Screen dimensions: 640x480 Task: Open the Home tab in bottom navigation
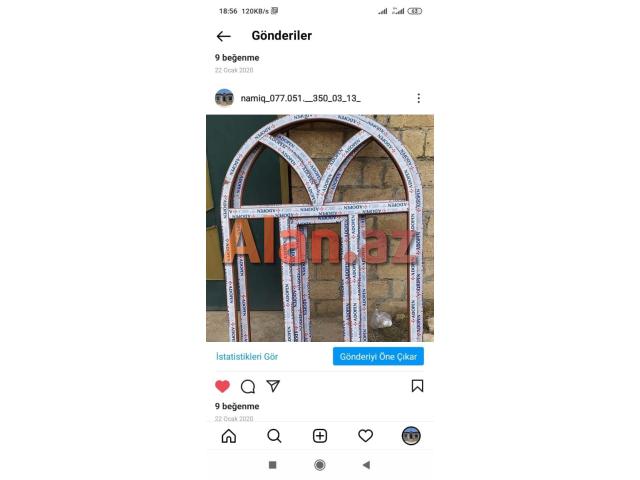[x=229, y=436]
